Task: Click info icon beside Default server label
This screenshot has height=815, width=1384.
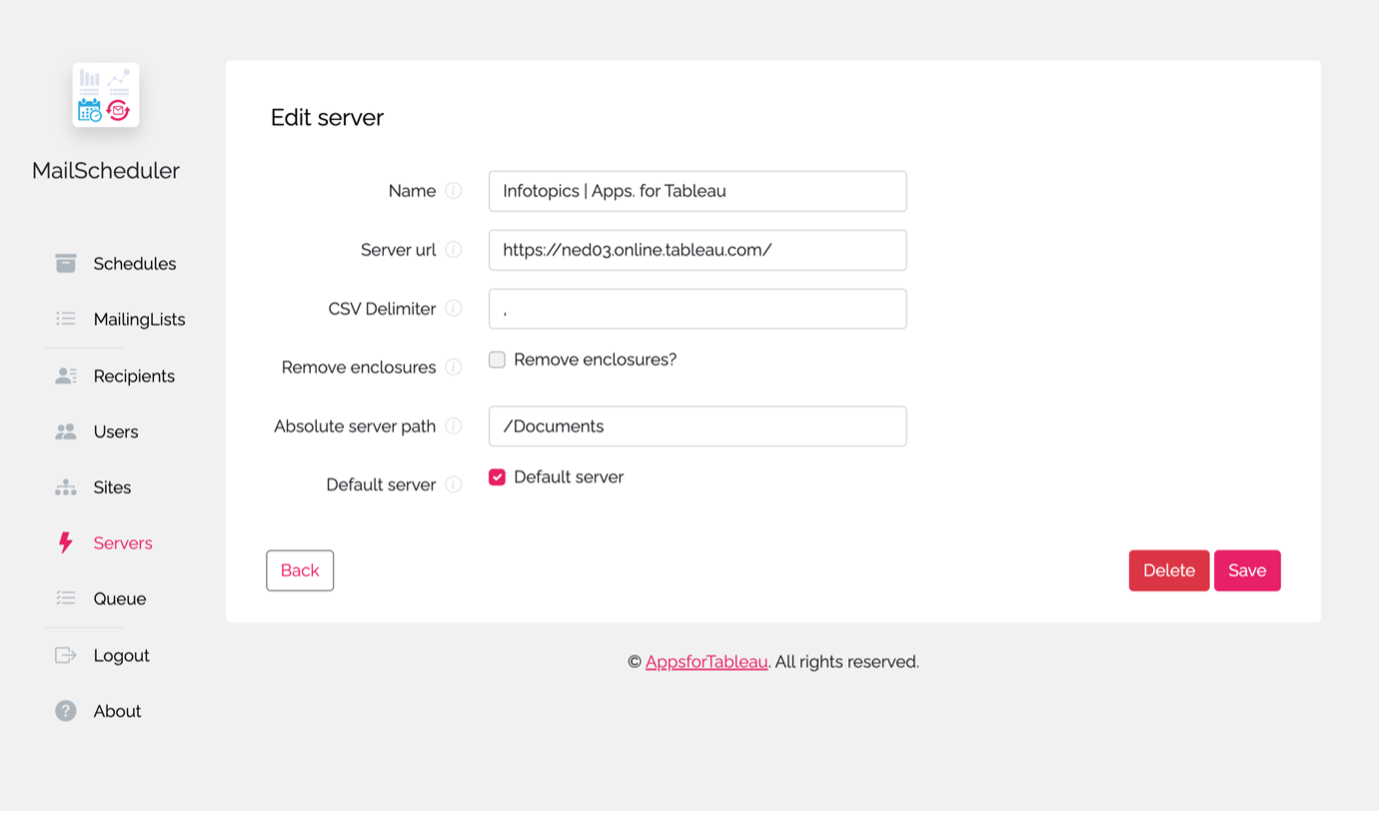Action: [454, 485]
